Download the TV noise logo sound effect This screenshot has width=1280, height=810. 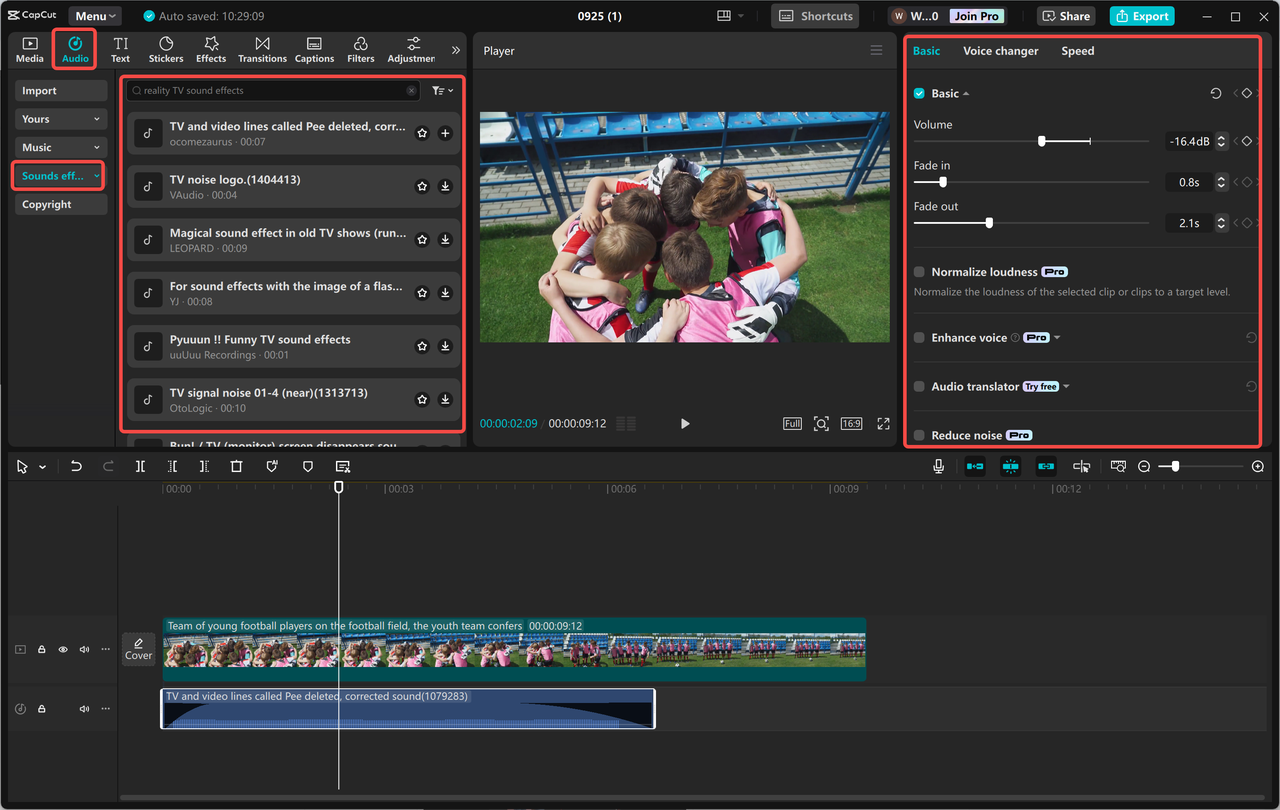click(x=445, y=186)
